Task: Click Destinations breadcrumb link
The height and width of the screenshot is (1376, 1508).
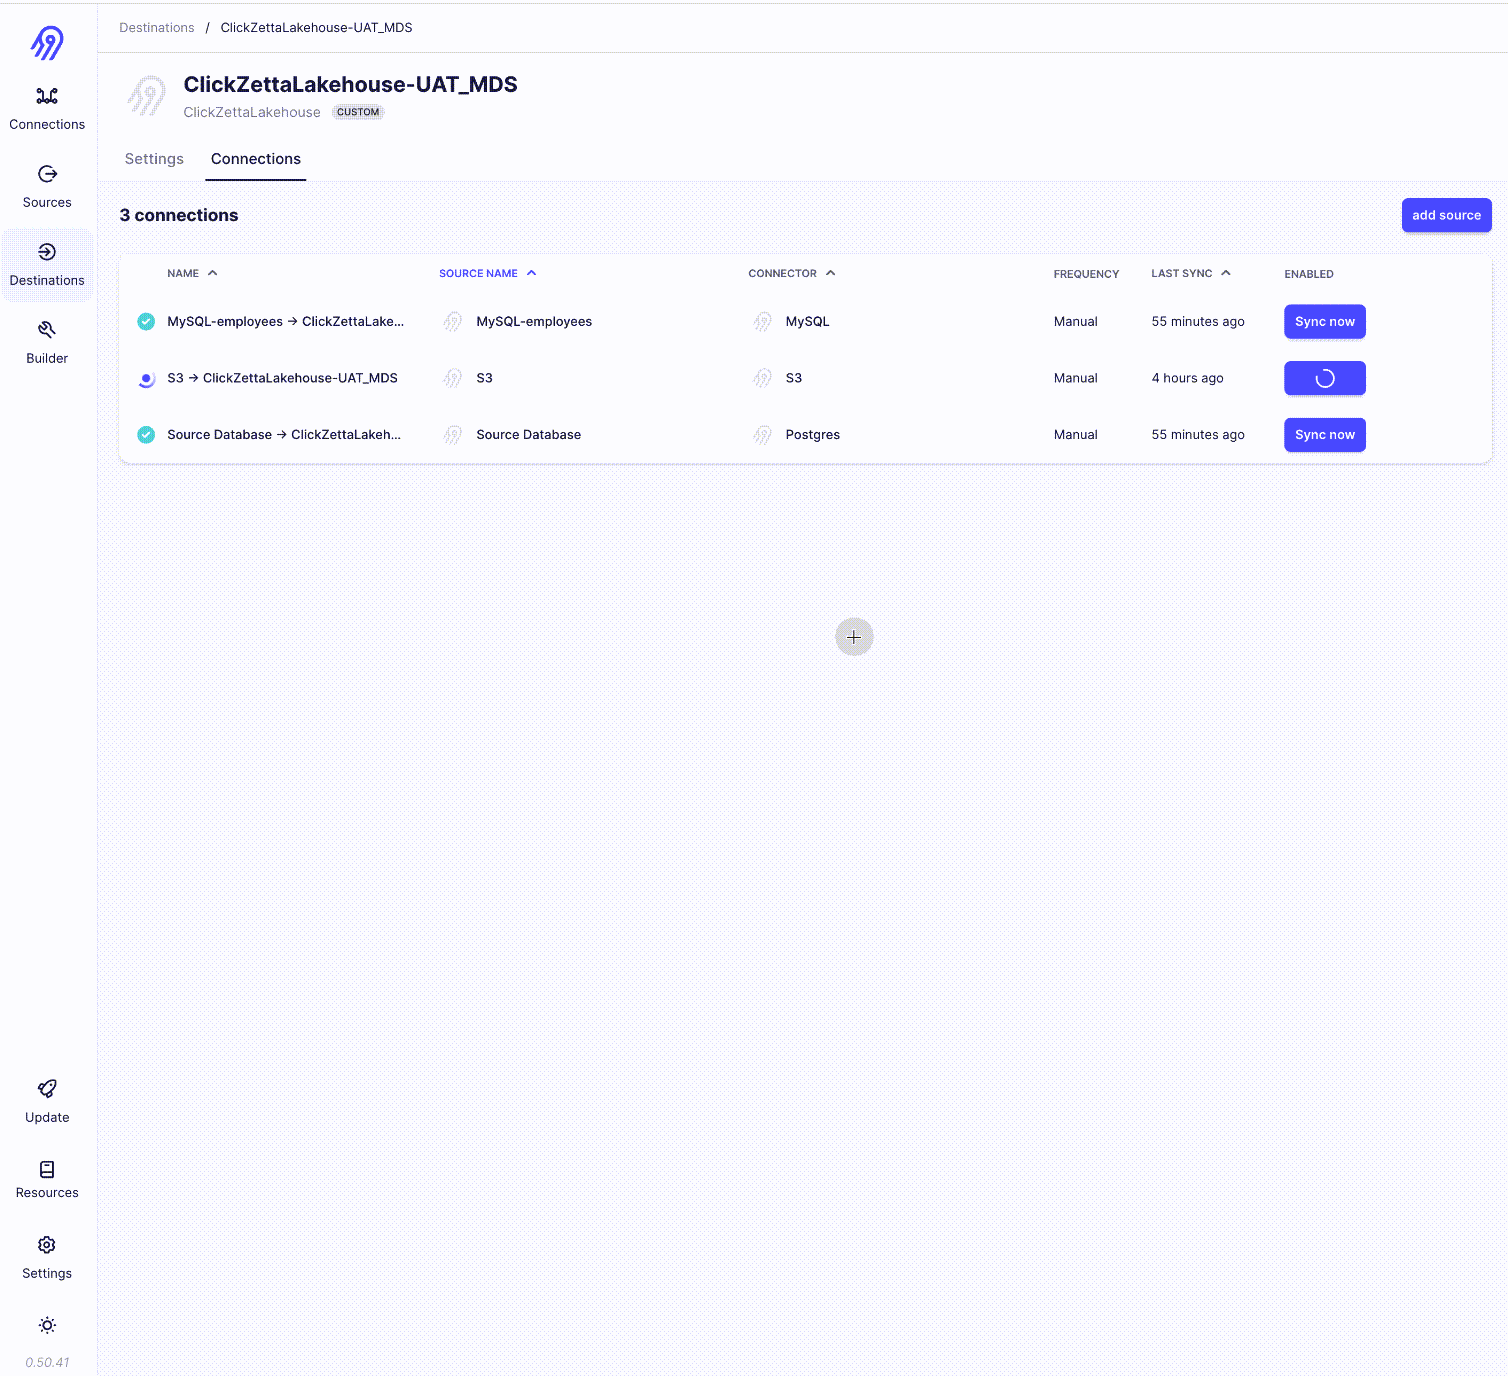Action: coord(157,28)
